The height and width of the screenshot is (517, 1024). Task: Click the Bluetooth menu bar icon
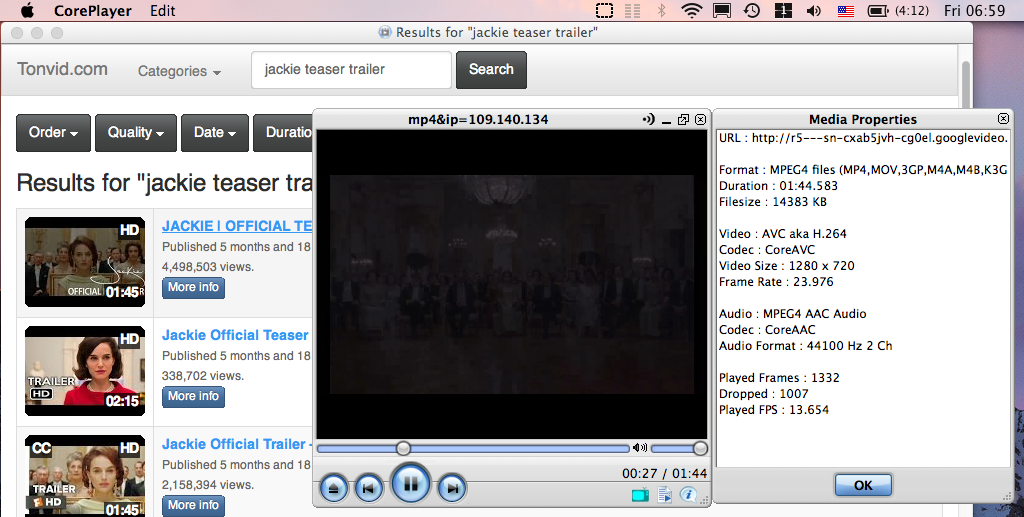pyautogui.click(x=661, y=10)
